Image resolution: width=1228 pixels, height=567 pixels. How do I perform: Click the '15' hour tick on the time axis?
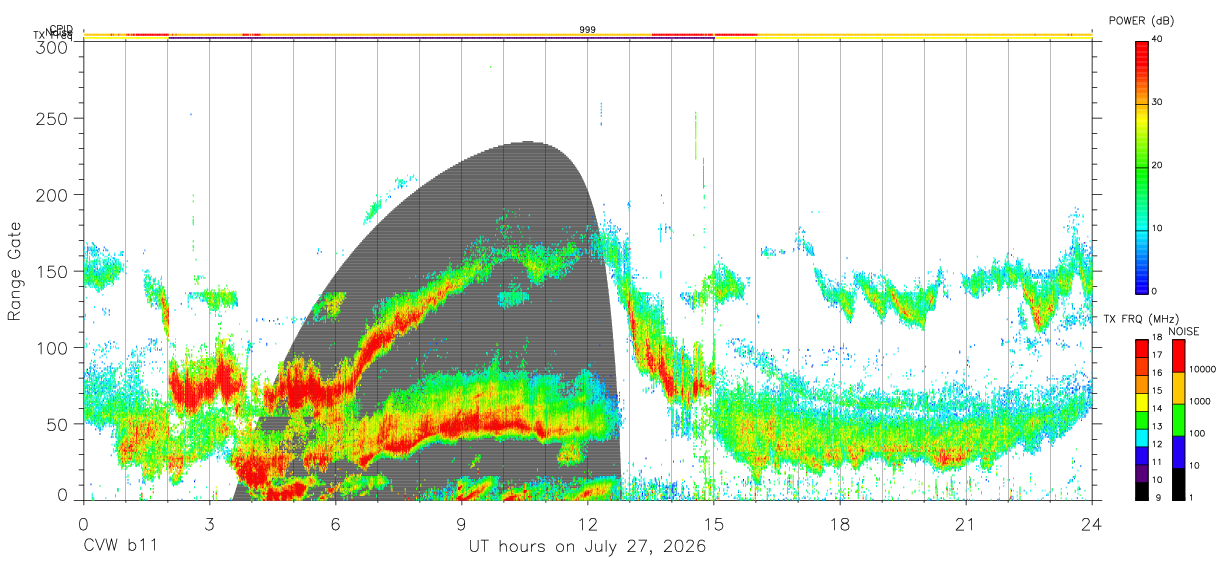click(714, 524)
